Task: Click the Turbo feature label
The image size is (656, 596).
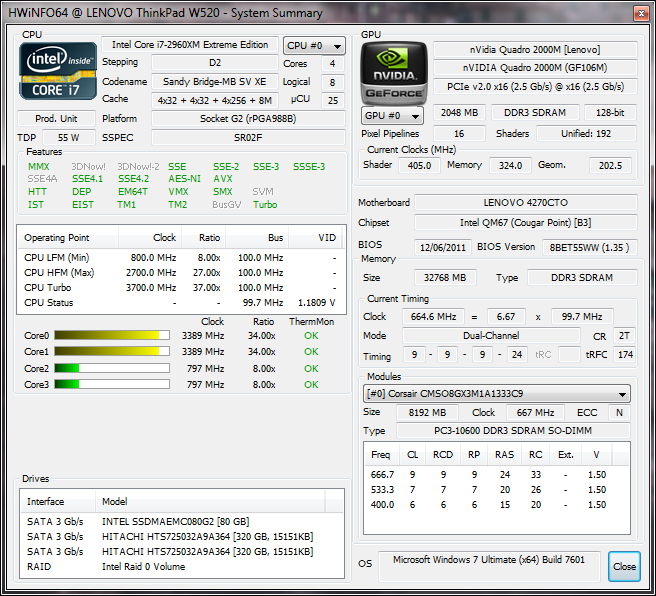Action: 265,205
